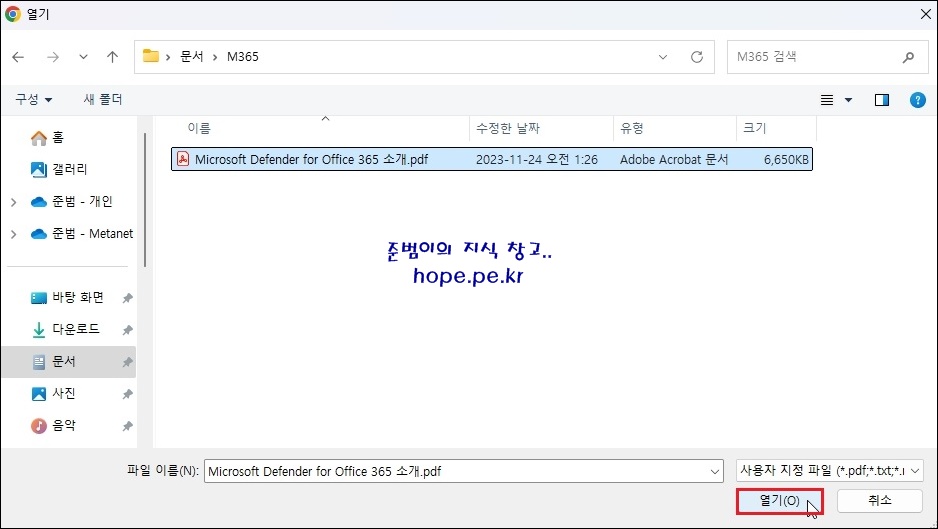Go forward with the right arrow
This screenshot has height=529, width=938.
tap(53, 57)
